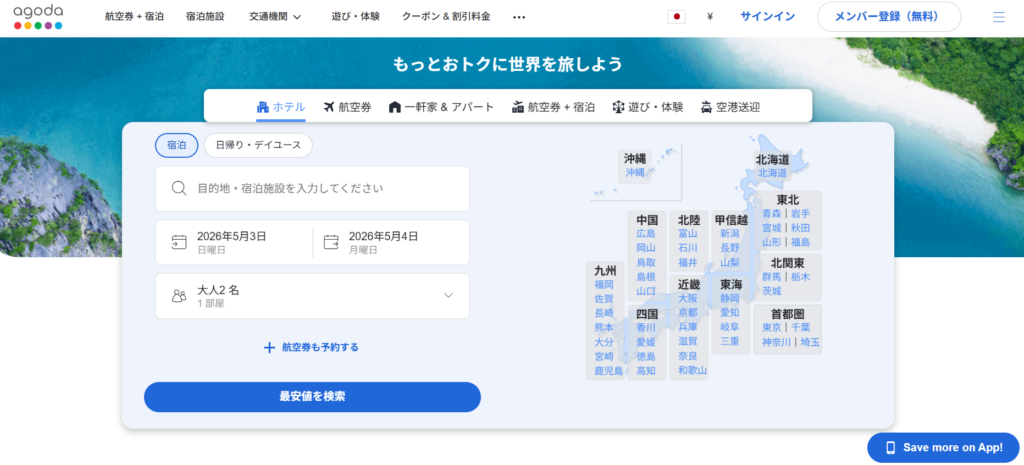The image size is (1024, 465).
Task: Click the Save more on App button
Action: coord(942,447)
